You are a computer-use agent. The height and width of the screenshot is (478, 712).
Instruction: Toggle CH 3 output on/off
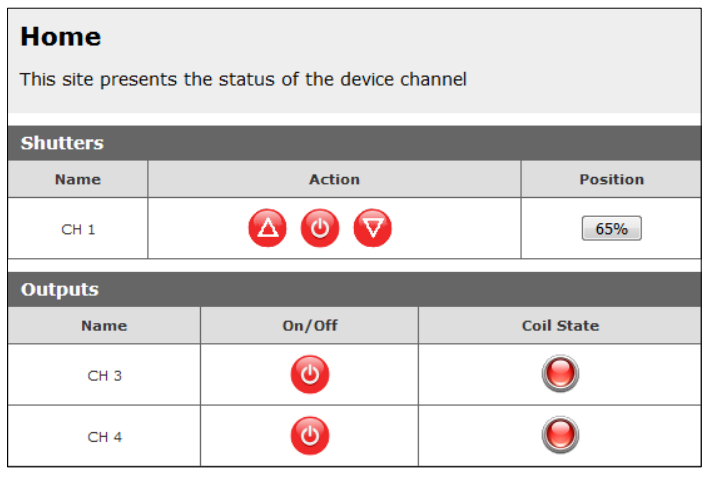pyautogui.click(x=310, y=375)
